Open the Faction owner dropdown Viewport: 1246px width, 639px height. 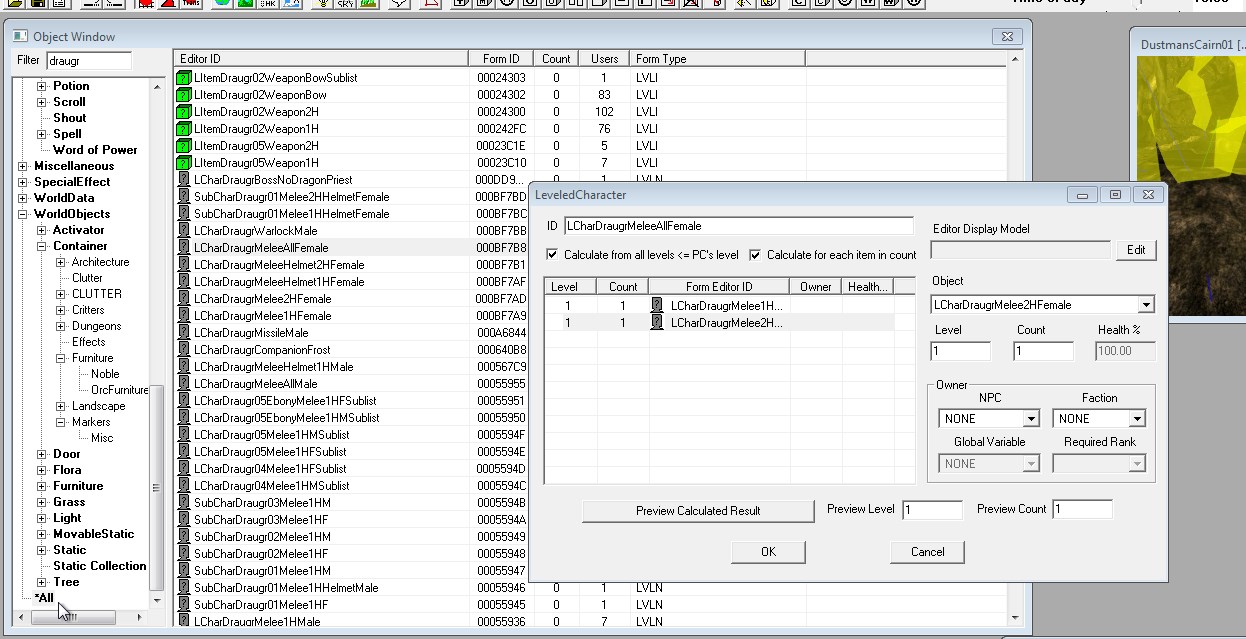1136,419
